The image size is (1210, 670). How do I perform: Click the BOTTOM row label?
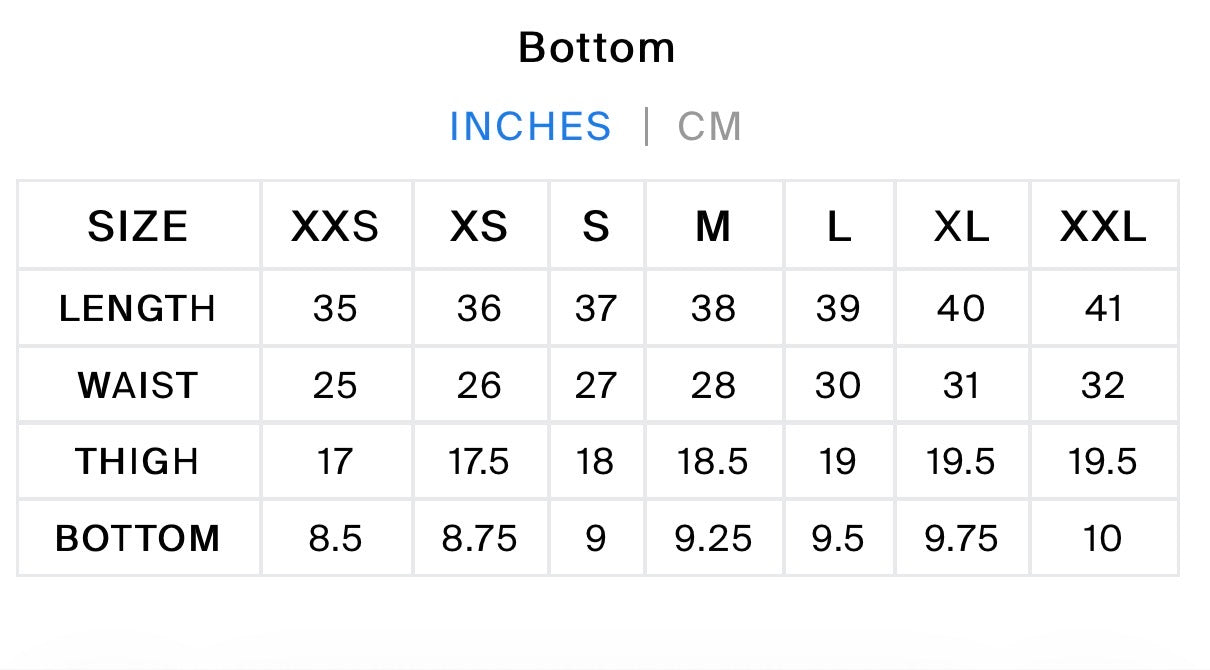tap(138, 539)
